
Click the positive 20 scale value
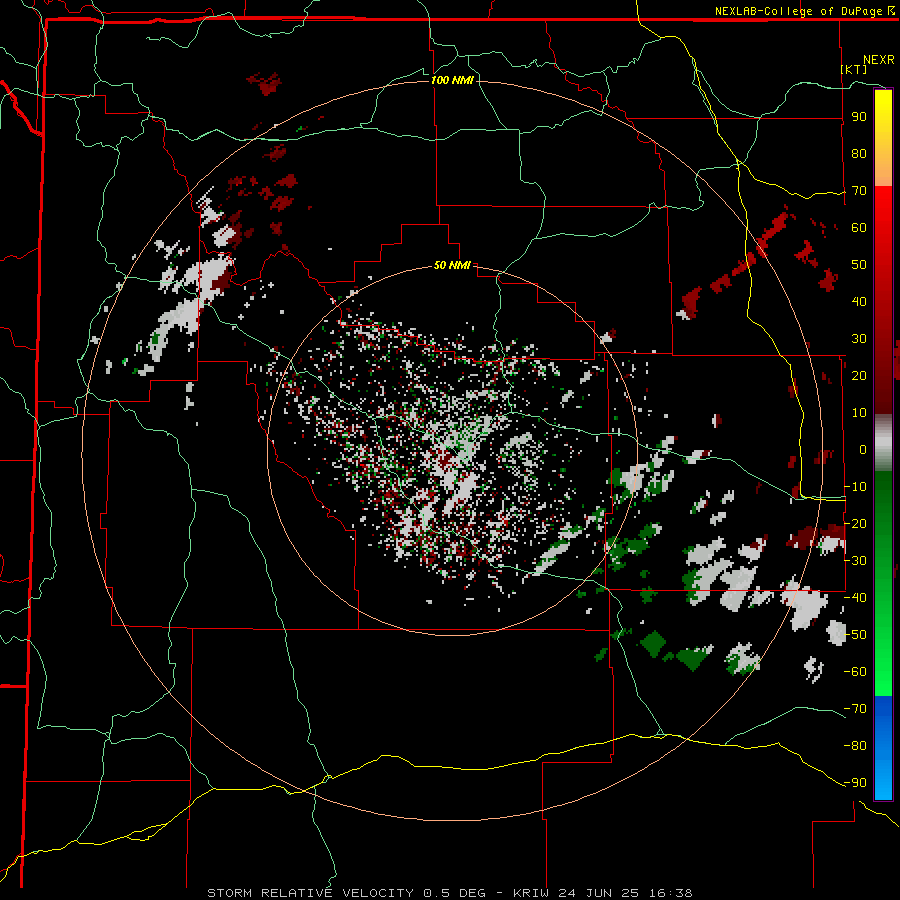coord(859,375)
